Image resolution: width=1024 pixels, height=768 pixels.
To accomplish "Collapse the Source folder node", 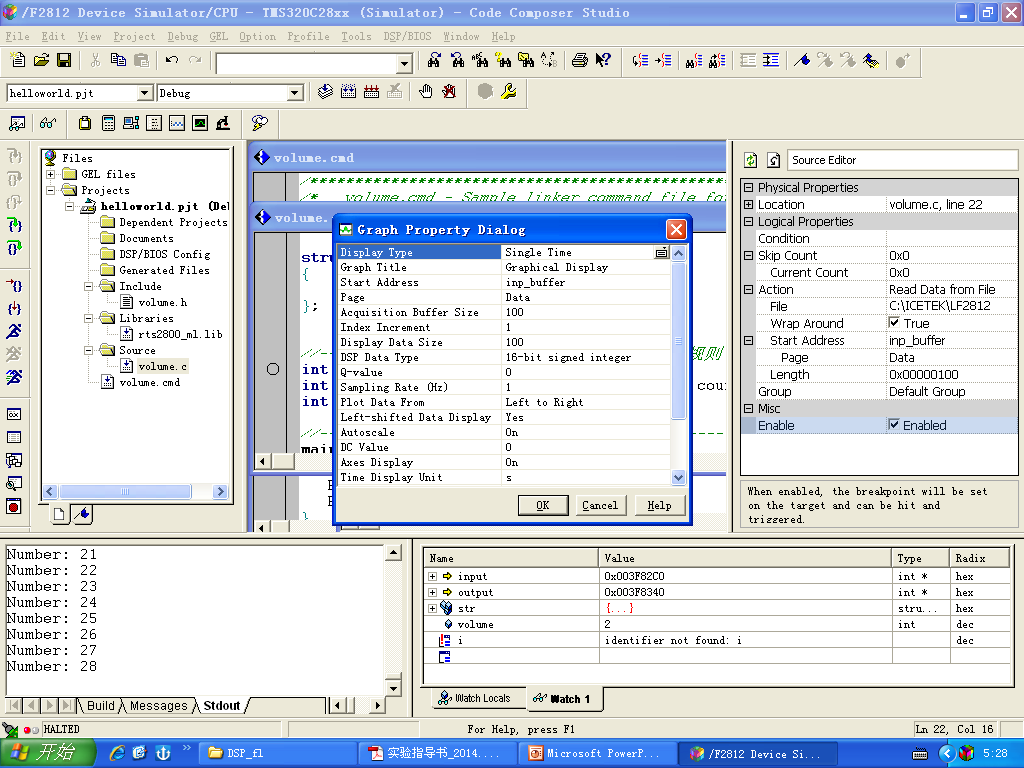I will pos(89,350).
